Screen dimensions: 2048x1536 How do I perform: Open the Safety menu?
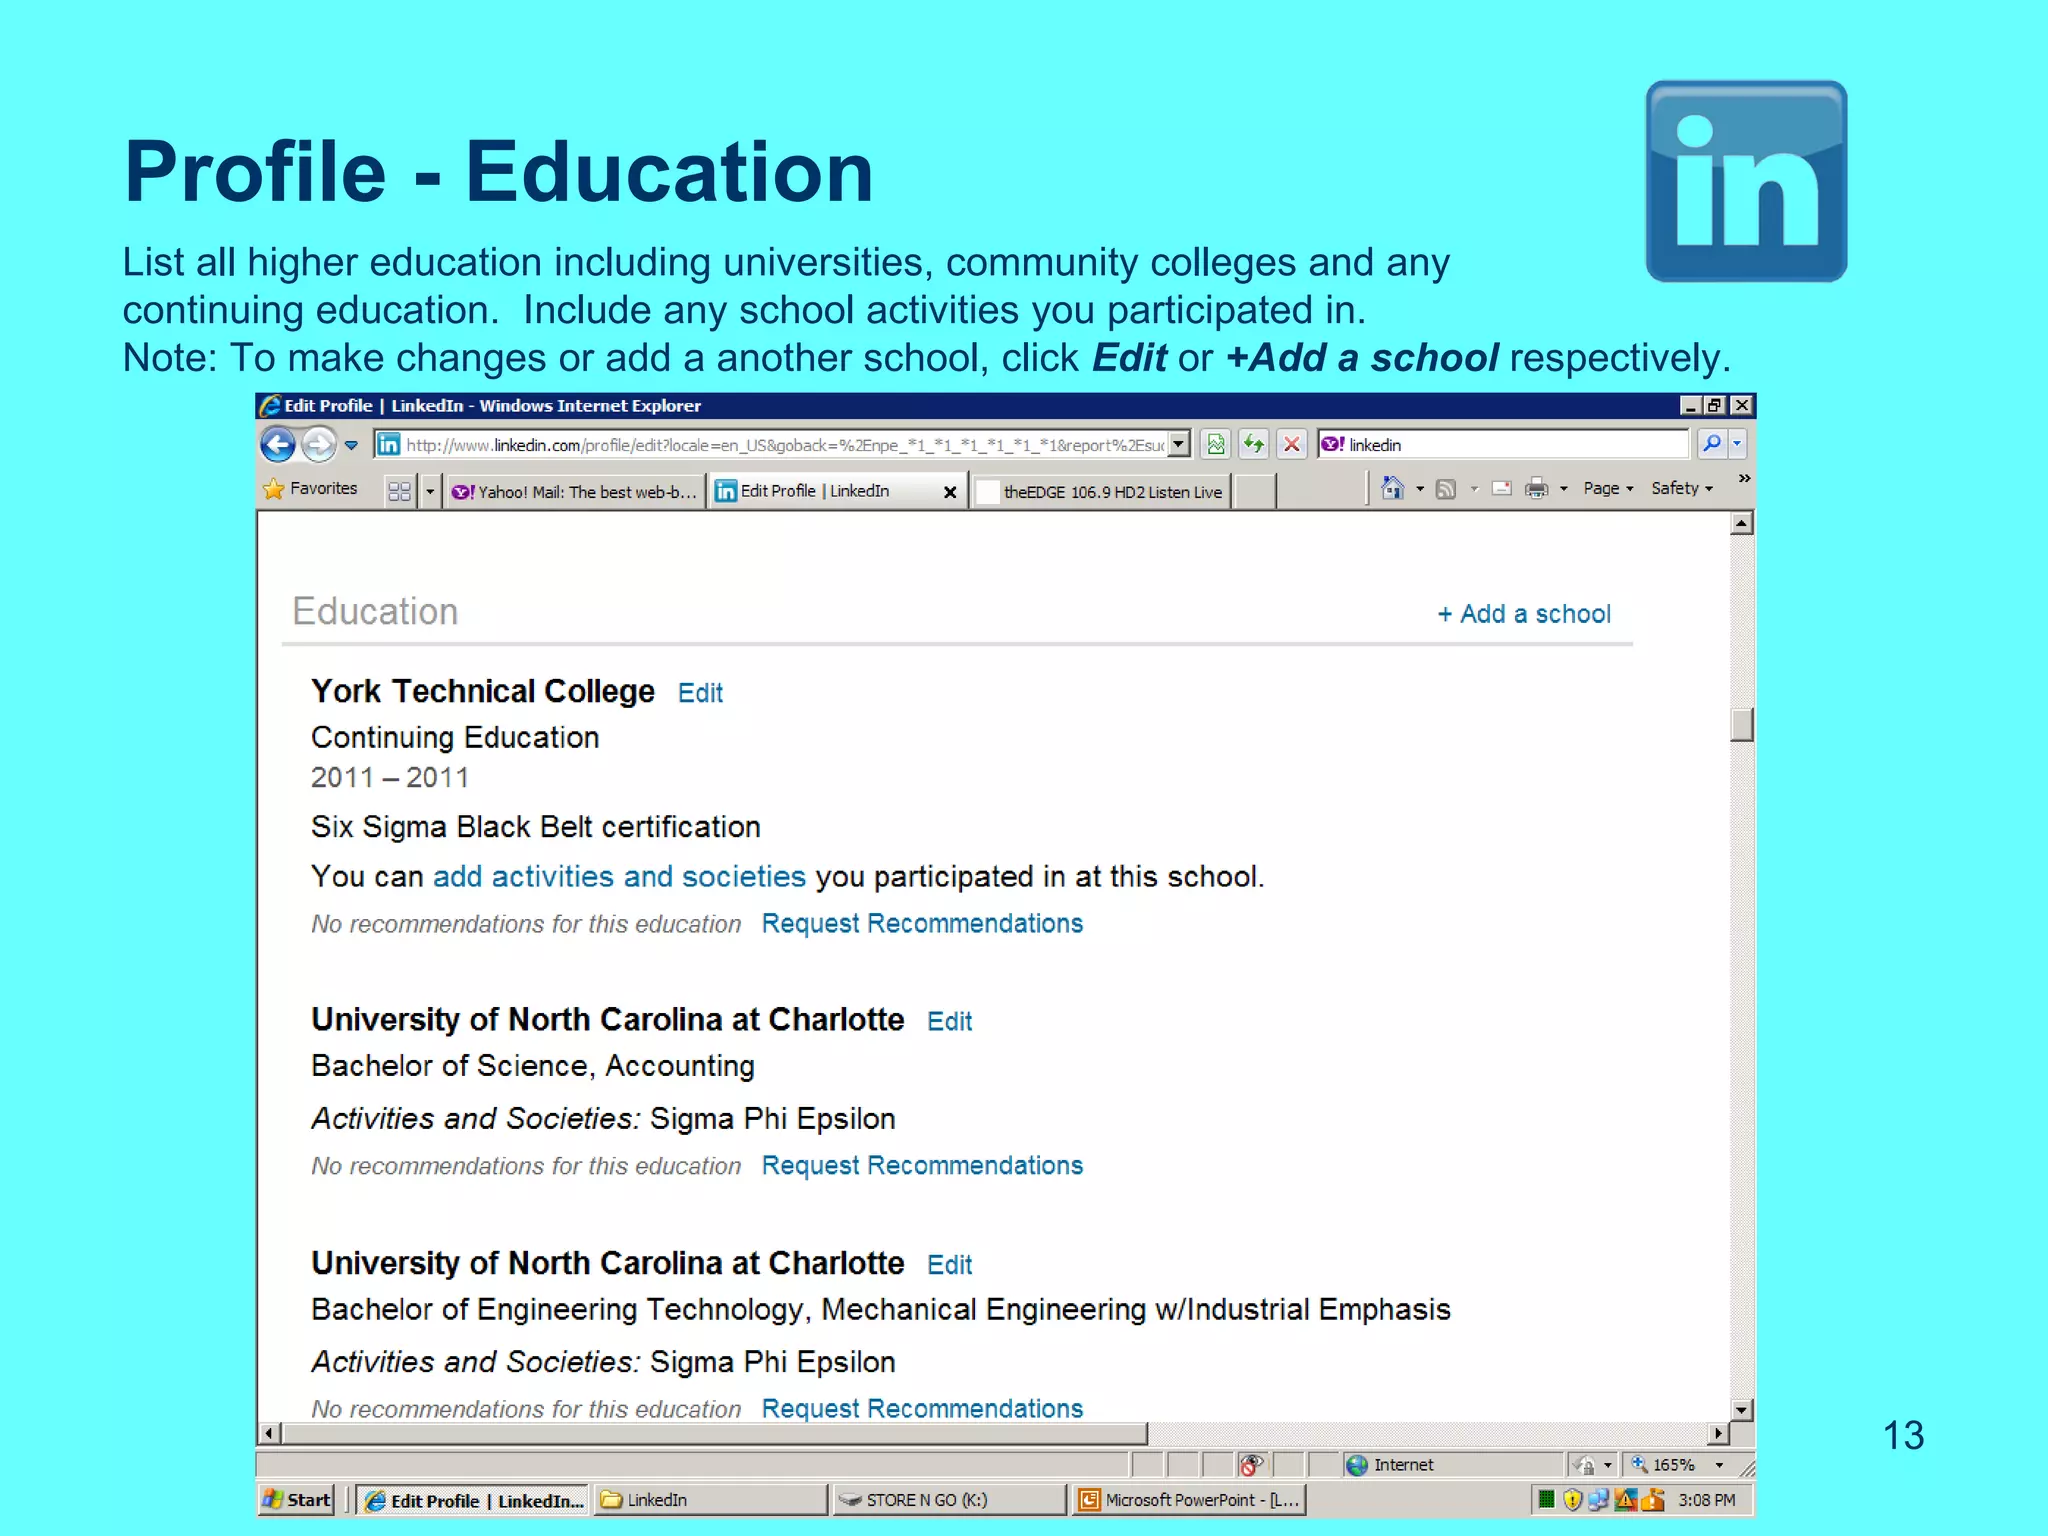pyautogui.click(x=1682, y=488)
